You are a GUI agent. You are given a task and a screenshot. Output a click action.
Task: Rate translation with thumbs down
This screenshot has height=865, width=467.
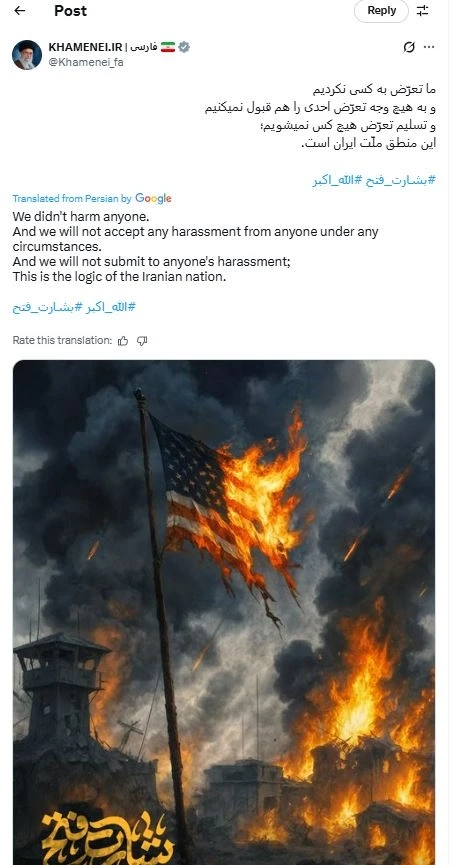[x=142, y=341]
